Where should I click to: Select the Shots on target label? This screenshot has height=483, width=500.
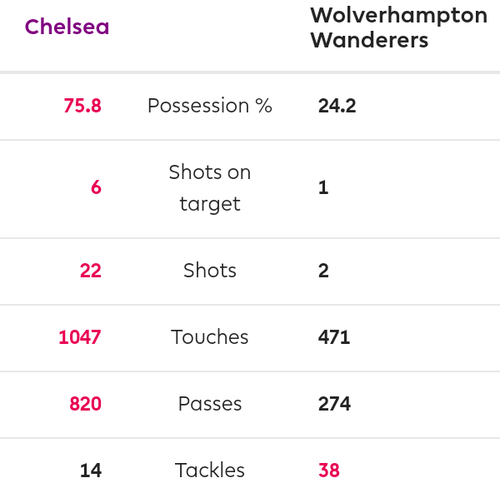pyautogui.click(x=210, y=188)
